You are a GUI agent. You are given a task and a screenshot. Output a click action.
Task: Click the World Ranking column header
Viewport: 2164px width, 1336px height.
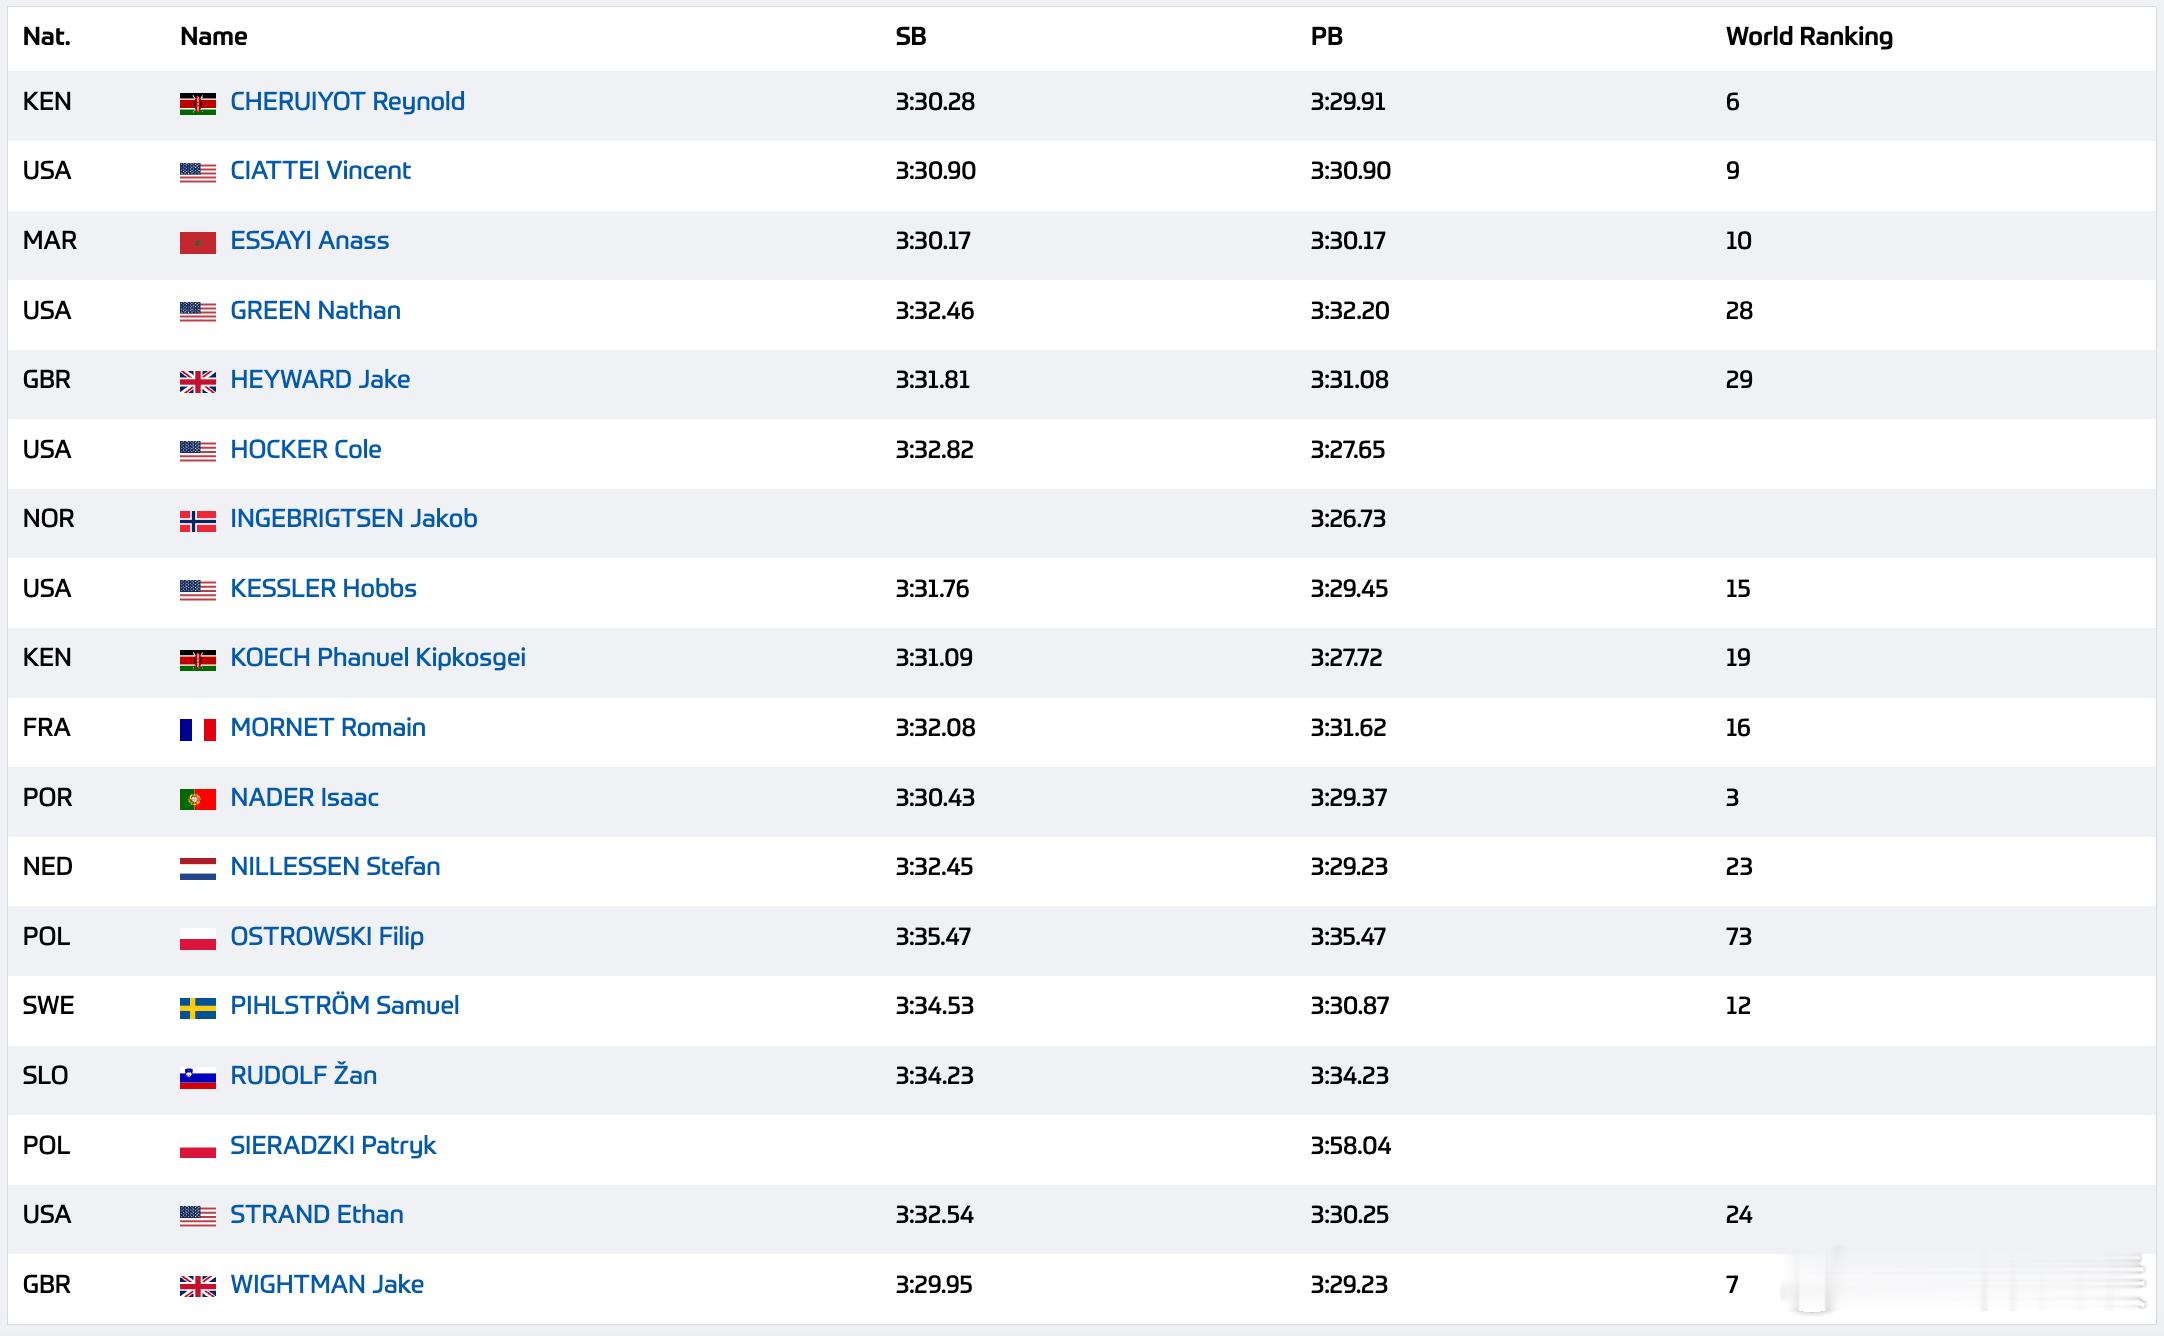coord(1809,37)
